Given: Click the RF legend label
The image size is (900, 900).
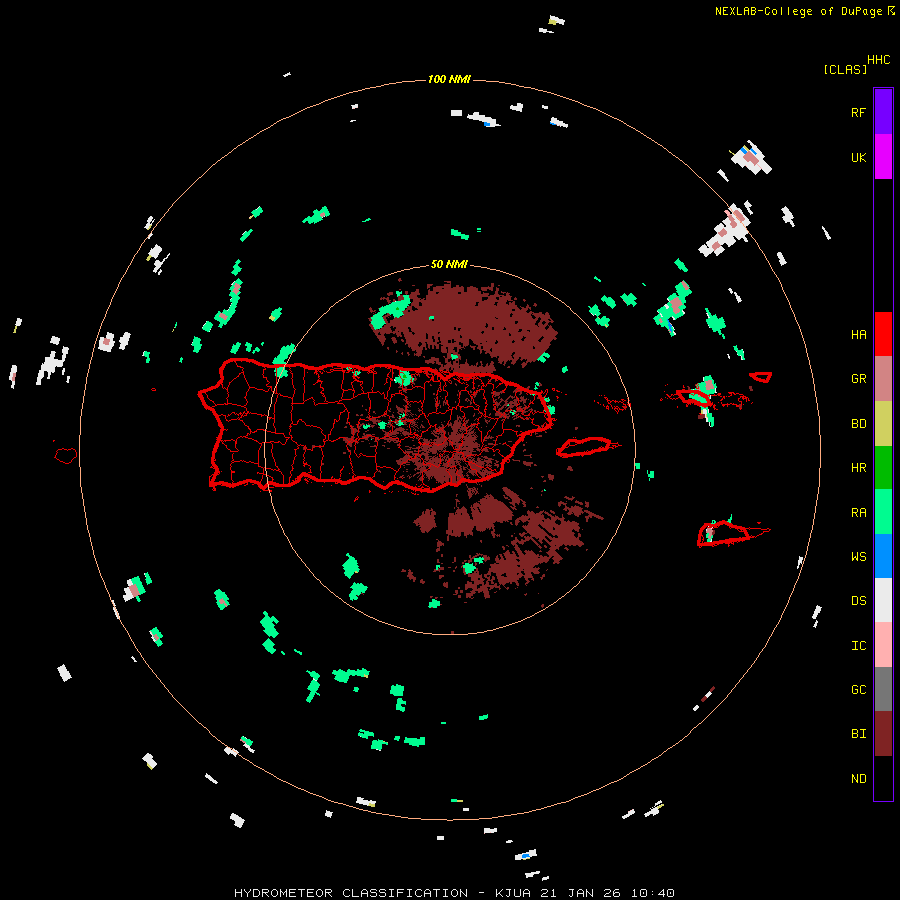Looking at the screenshot, I should tap(858, 112).
